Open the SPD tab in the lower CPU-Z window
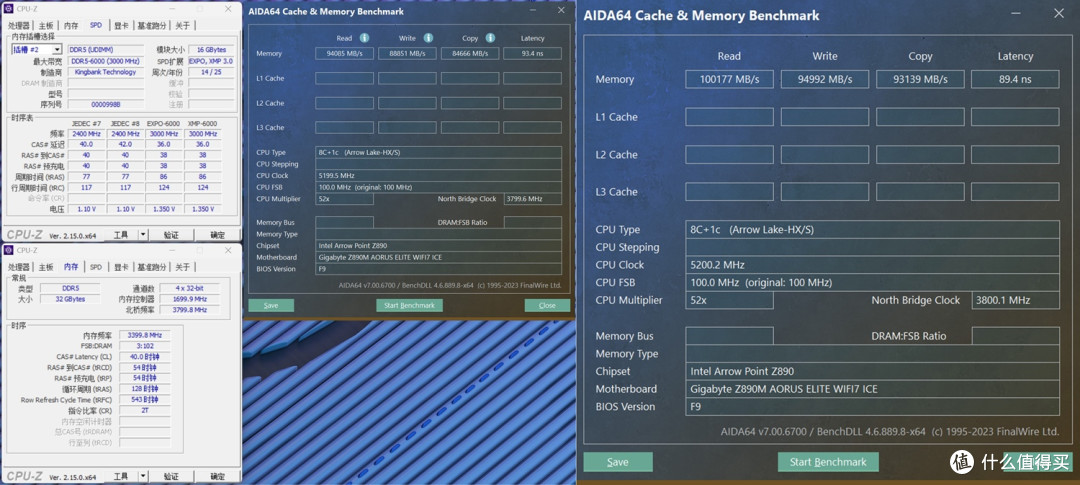 coord(96,267)
